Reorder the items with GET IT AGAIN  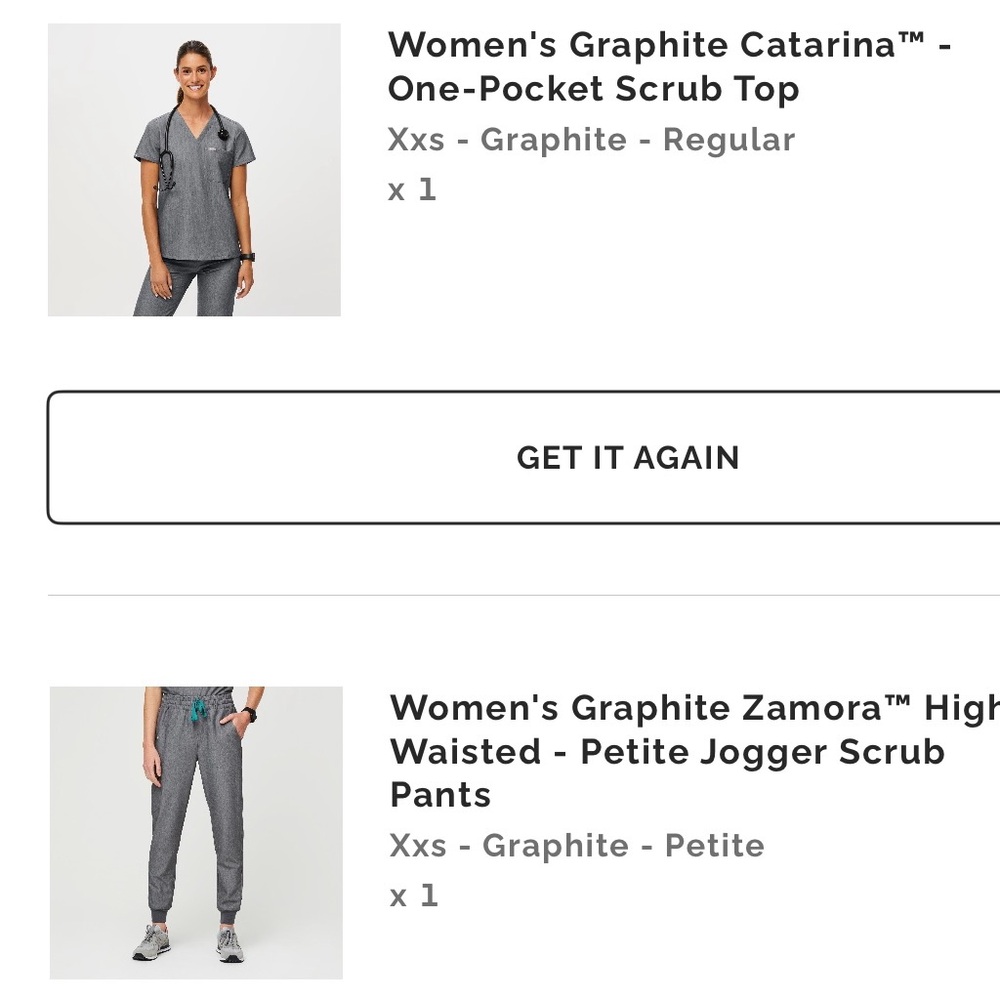(x=628, y=458)
